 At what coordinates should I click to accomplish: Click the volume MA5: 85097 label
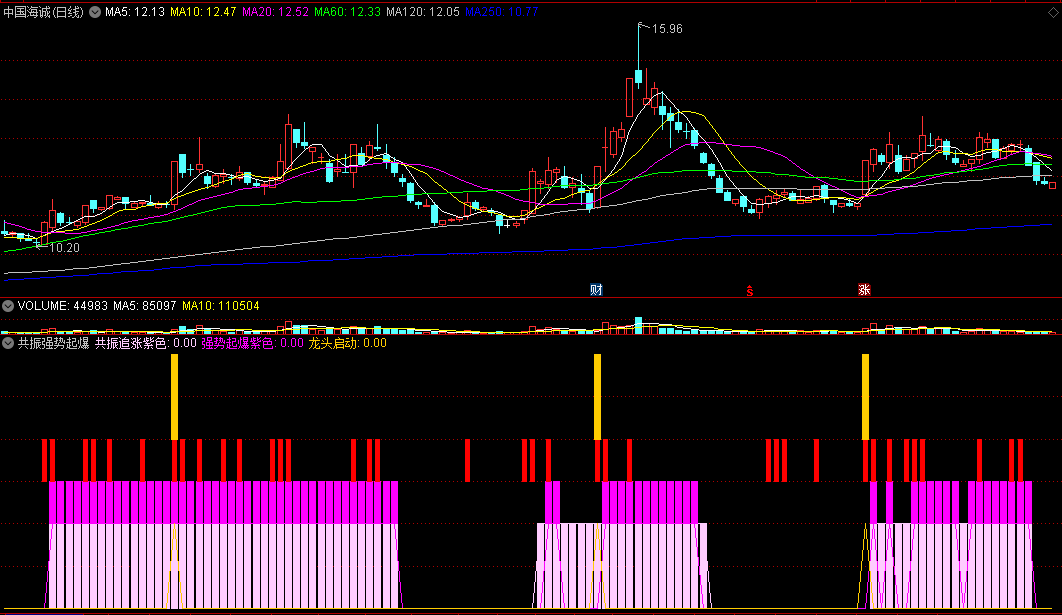145,306
